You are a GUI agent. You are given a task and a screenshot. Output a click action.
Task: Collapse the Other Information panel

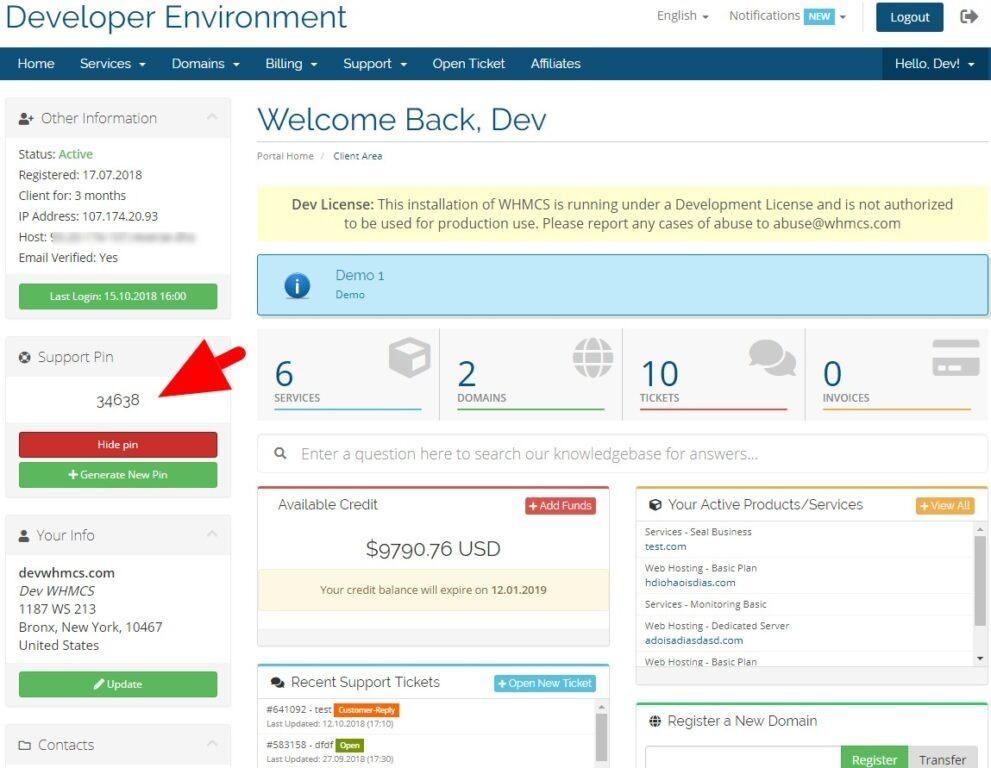212,117
